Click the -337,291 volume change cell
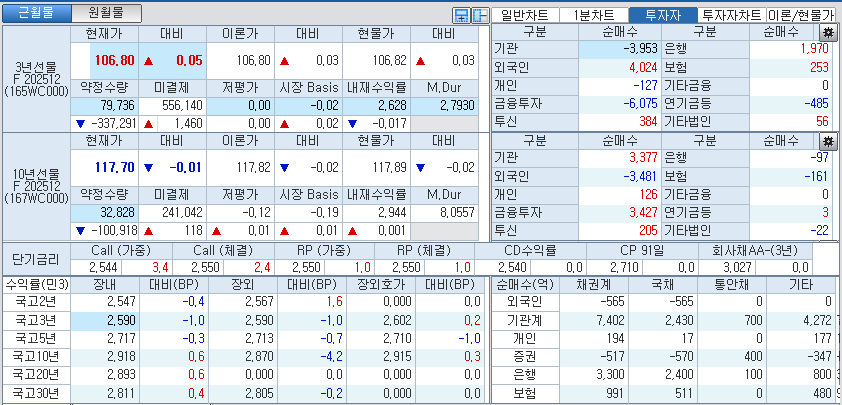 105,124
